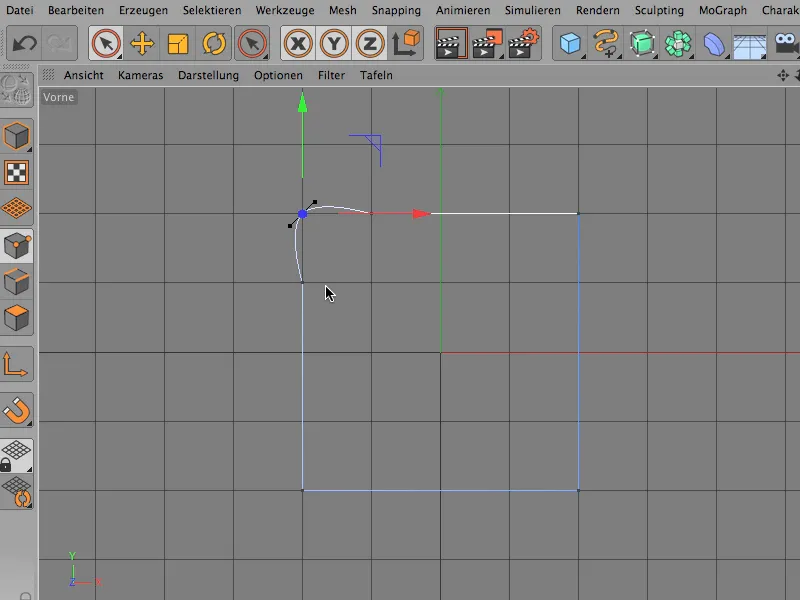The width and height of the screenshot is (800, 600).
Task: Enable the axis modification tool
Action: (16, 364)
